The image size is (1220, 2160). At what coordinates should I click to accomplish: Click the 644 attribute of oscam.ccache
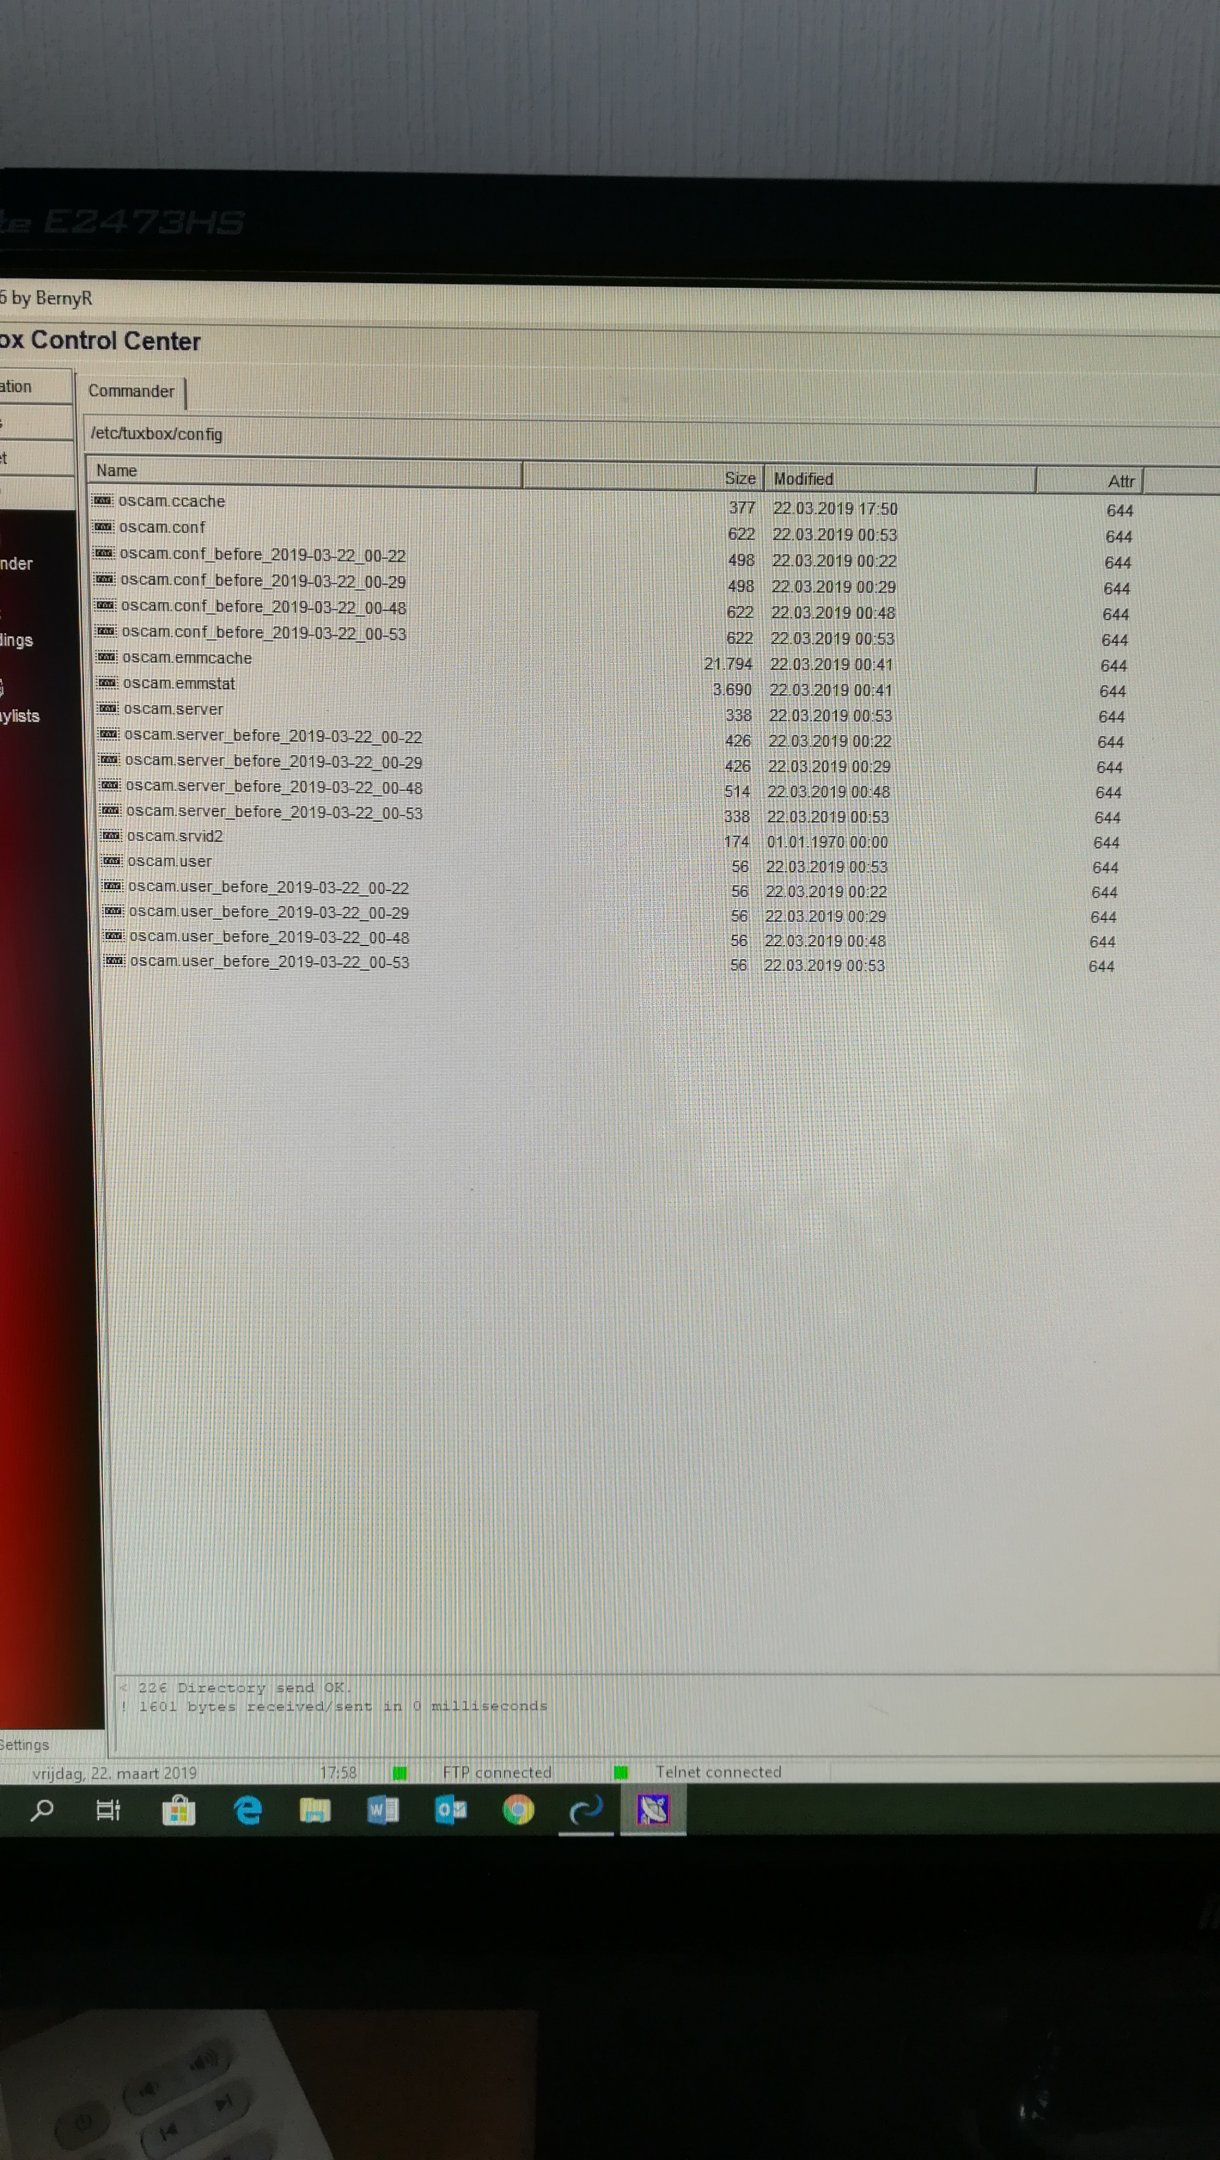[1120, 511]
